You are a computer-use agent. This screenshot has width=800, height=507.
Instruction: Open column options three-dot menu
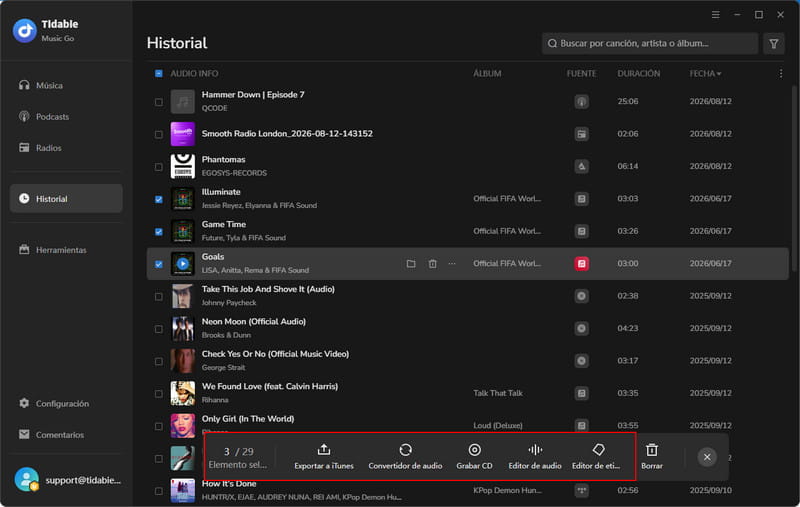tap(781, 73)
